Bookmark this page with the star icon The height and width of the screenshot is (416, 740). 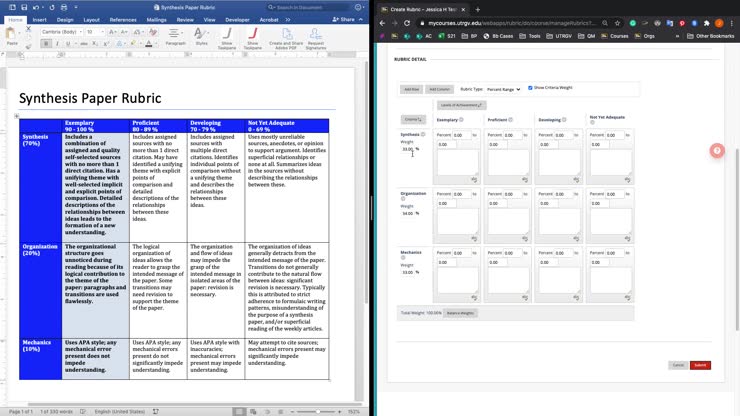pos(617,23)
